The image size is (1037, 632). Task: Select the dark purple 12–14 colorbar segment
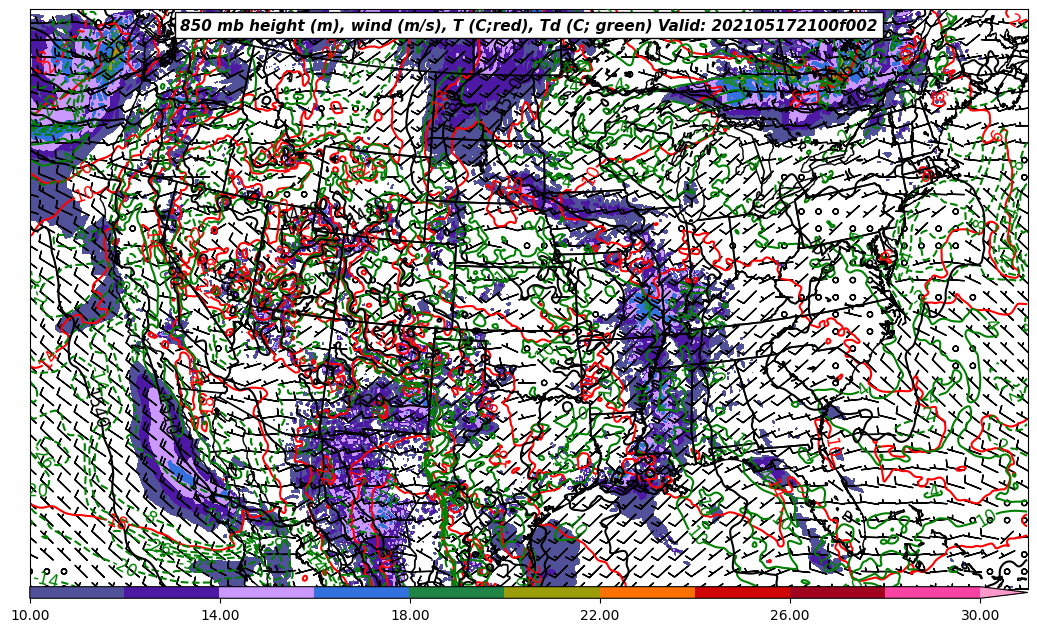[172, 593]
